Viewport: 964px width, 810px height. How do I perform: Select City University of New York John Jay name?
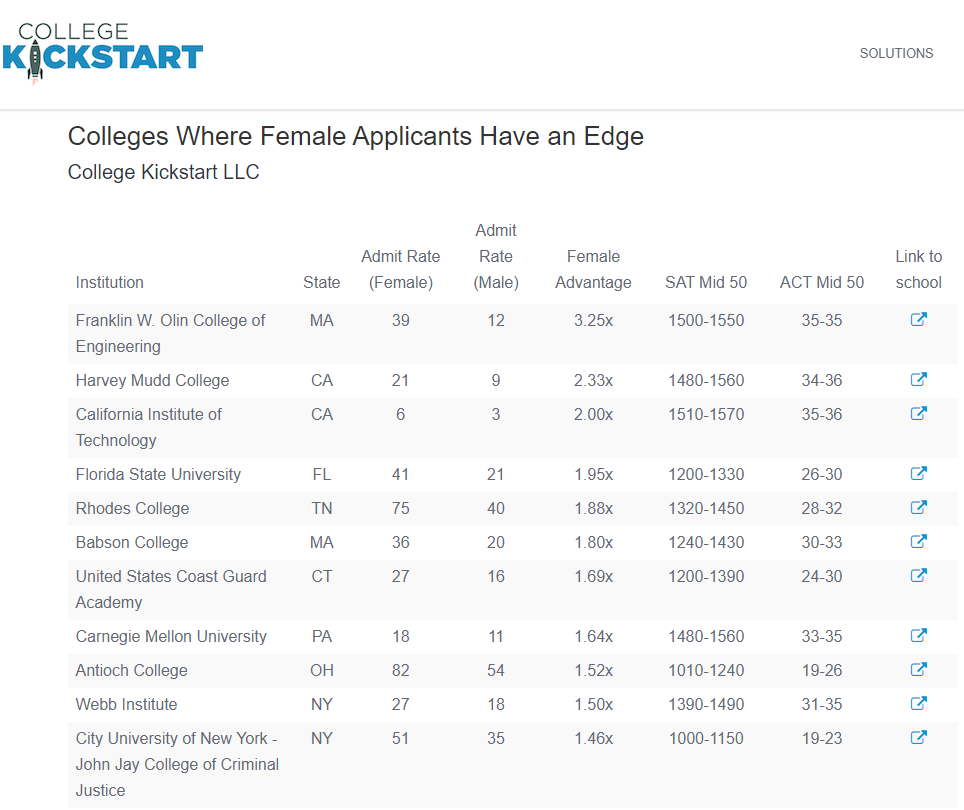177,764
